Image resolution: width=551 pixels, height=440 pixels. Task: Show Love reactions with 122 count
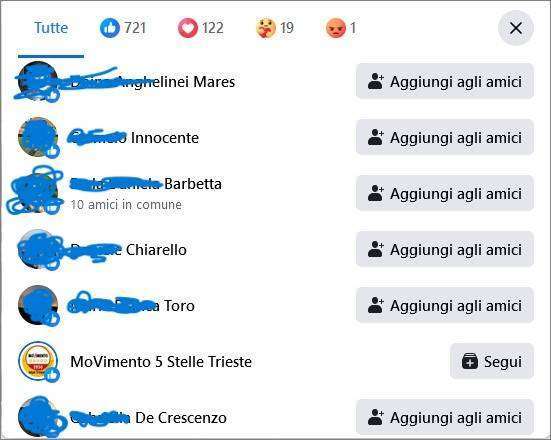point(201,28)
